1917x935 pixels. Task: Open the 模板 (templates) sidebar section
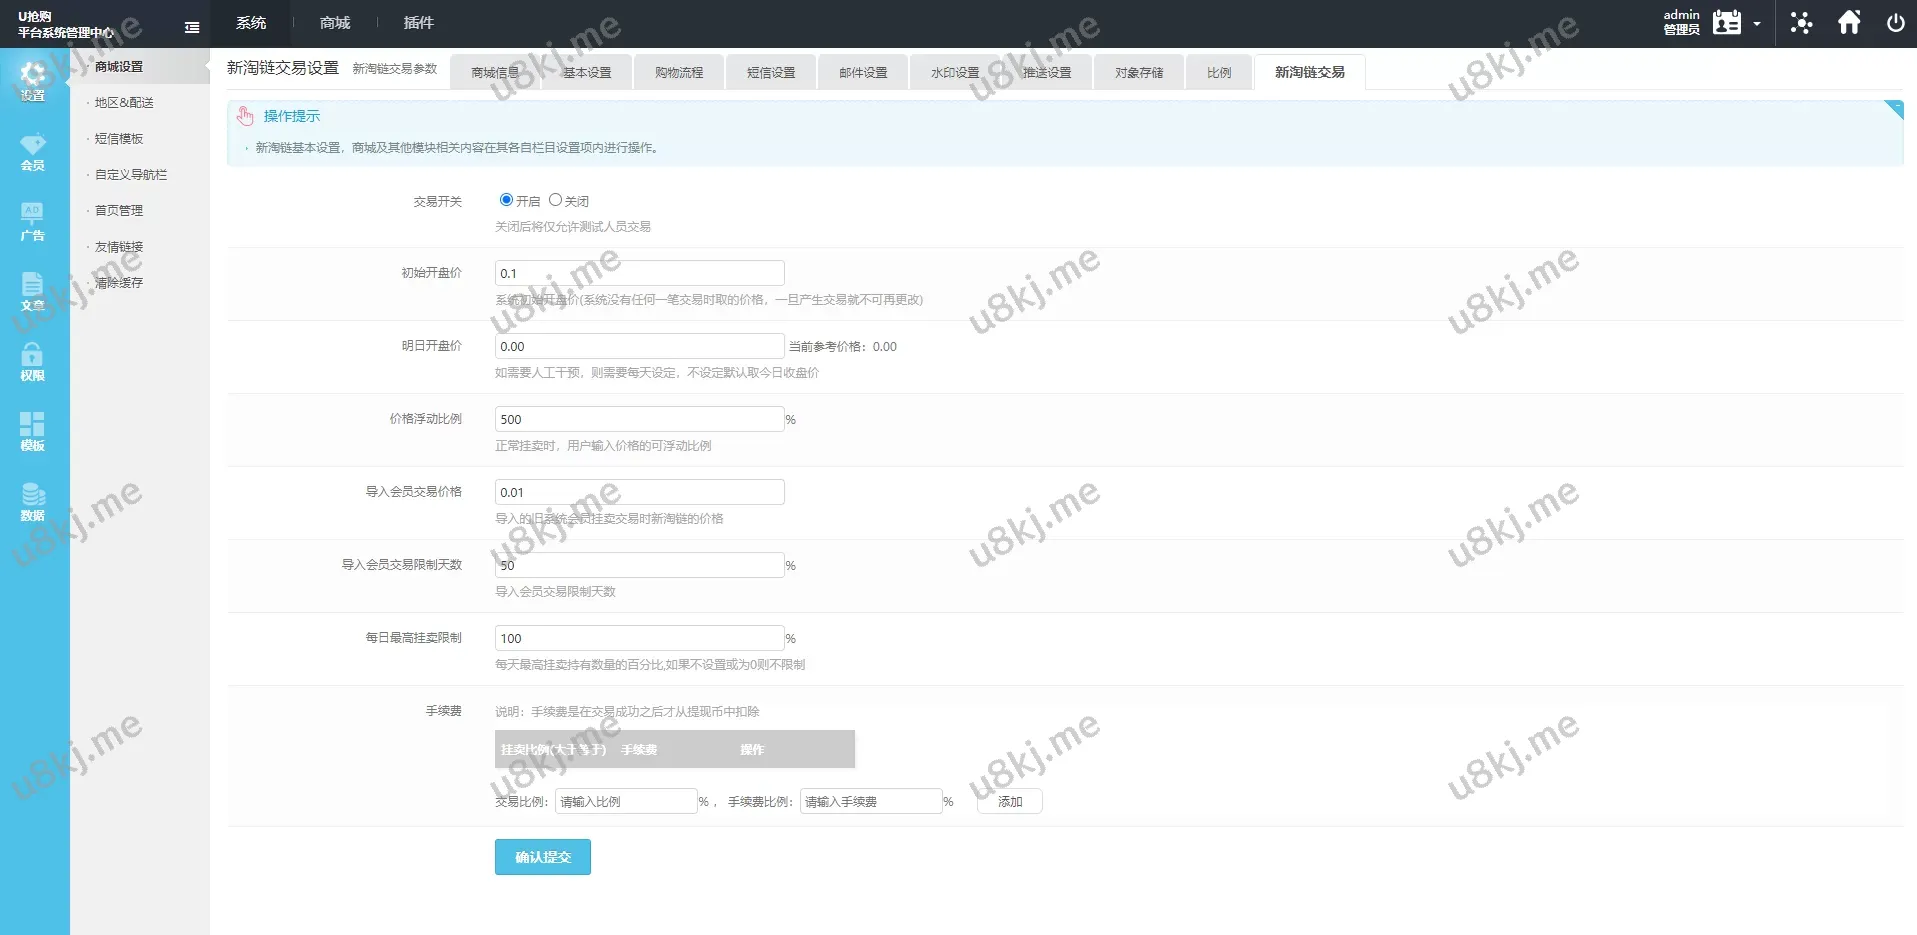[x=33, y=432]
